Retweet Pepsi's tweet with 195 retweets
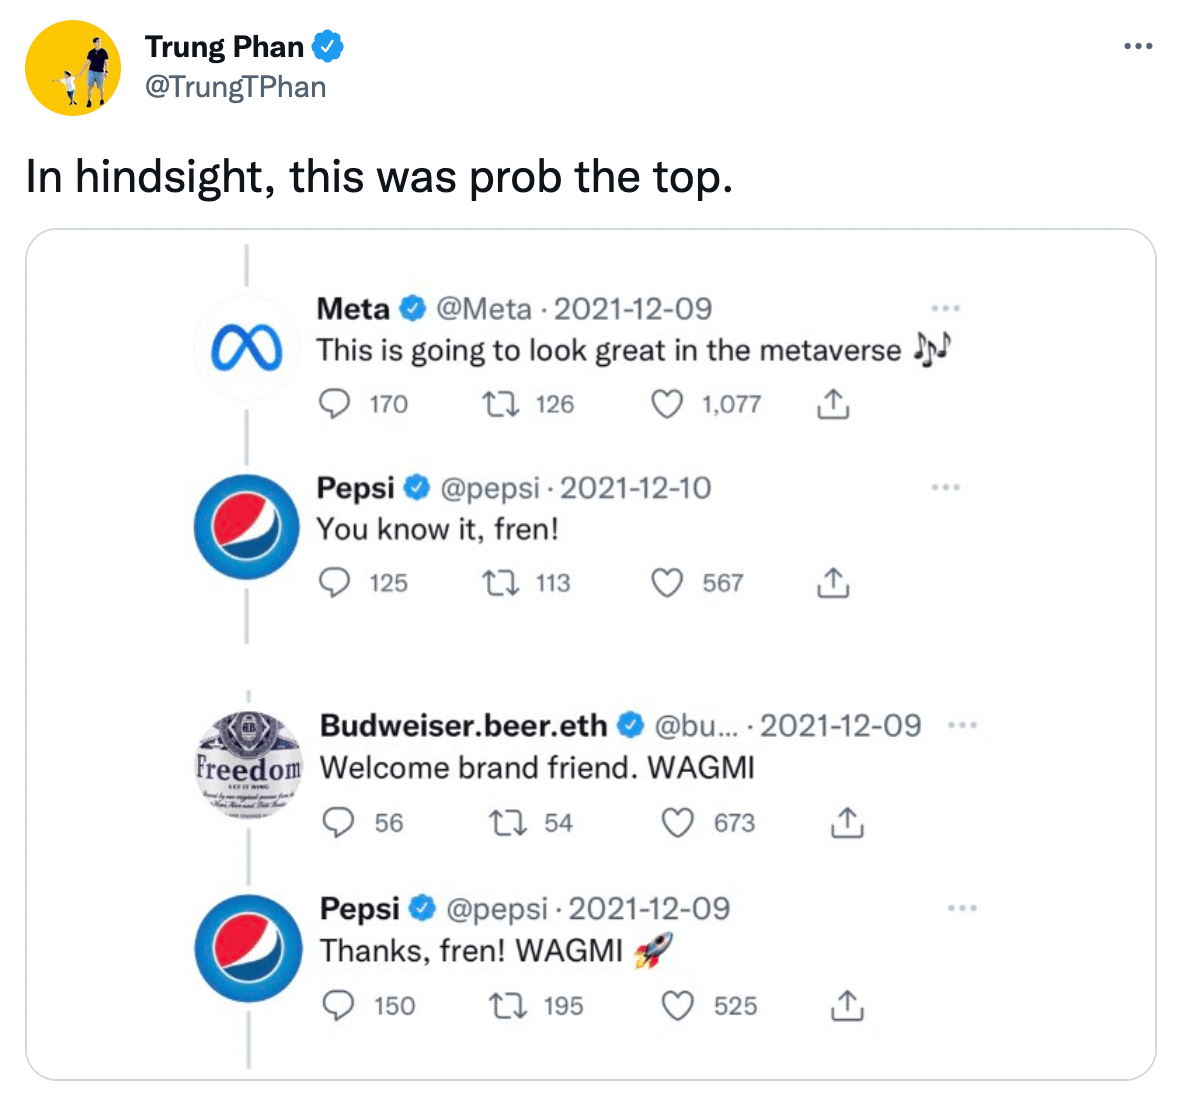The width and height of the screenshot is (1184, 1100). pos(507,1005)
